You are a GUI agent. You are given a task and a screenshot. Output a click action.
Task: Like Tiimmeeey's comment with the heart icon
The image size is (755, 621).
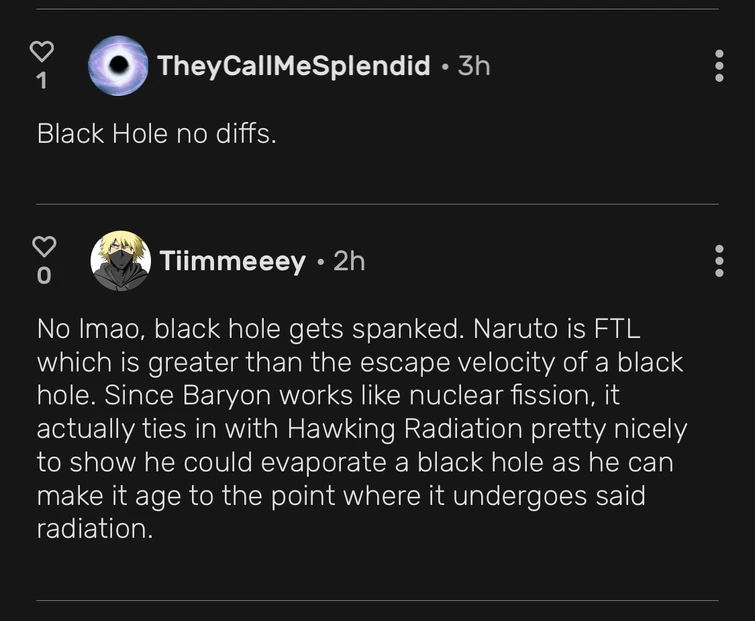(x=41, y=245)
